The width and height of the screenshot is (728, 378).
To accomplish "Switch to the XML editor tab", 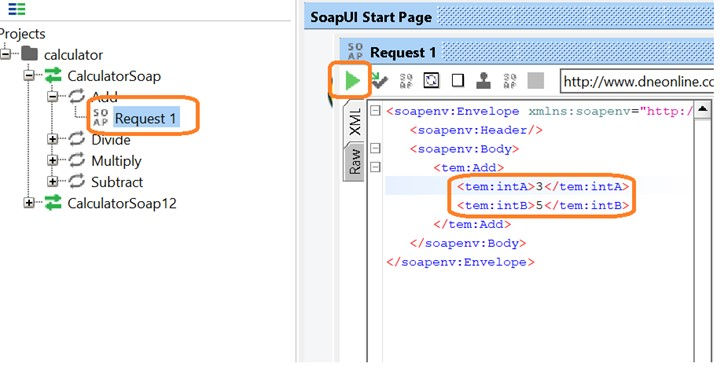I will [x=355, y=122].
